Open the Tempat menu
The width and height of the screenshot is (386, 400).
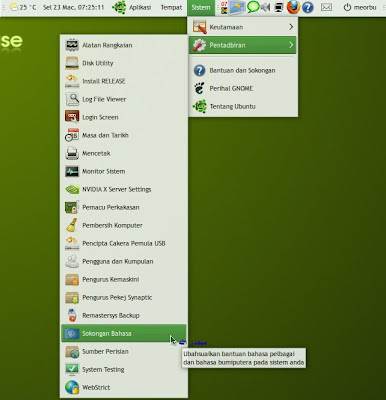pos(171,7)
